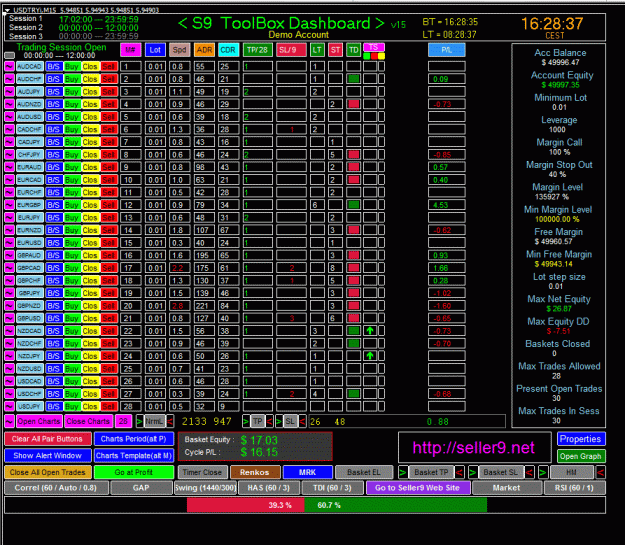Click the TP/28 column header

point(257,50)
